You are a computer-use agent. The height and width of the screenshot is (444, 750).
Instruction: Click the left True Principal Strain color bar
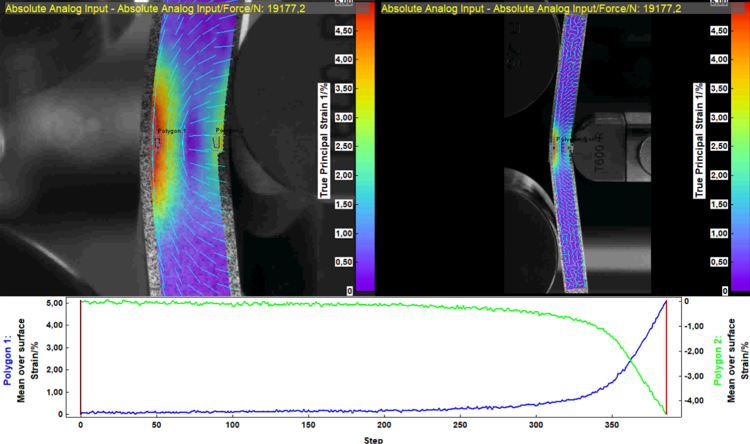point(365,150)
